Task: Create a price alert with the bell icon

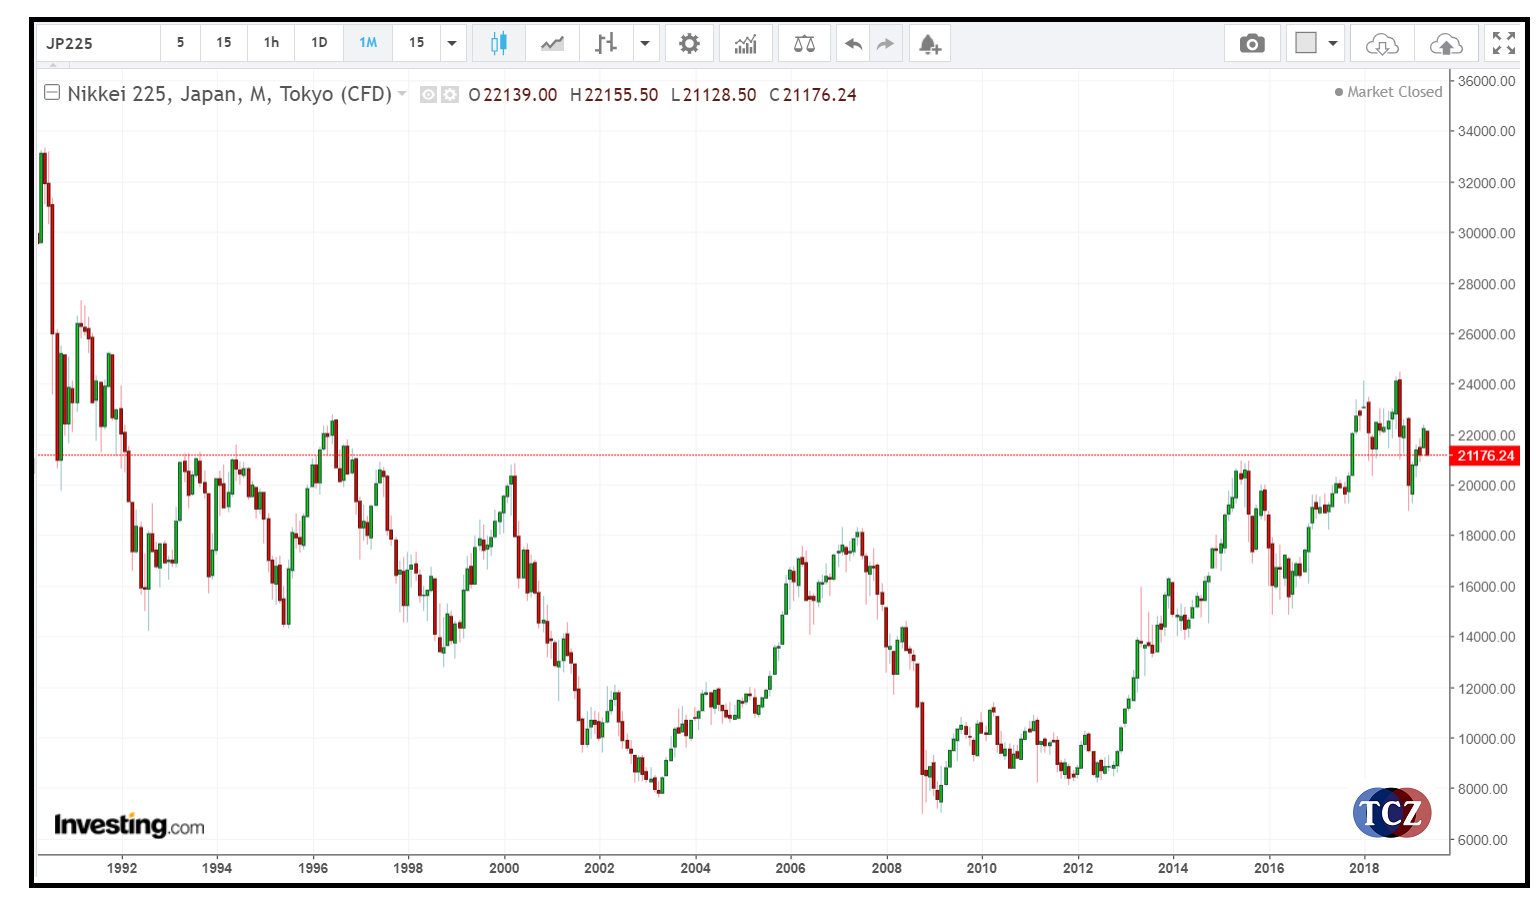Action: click(x=929, y=43)
